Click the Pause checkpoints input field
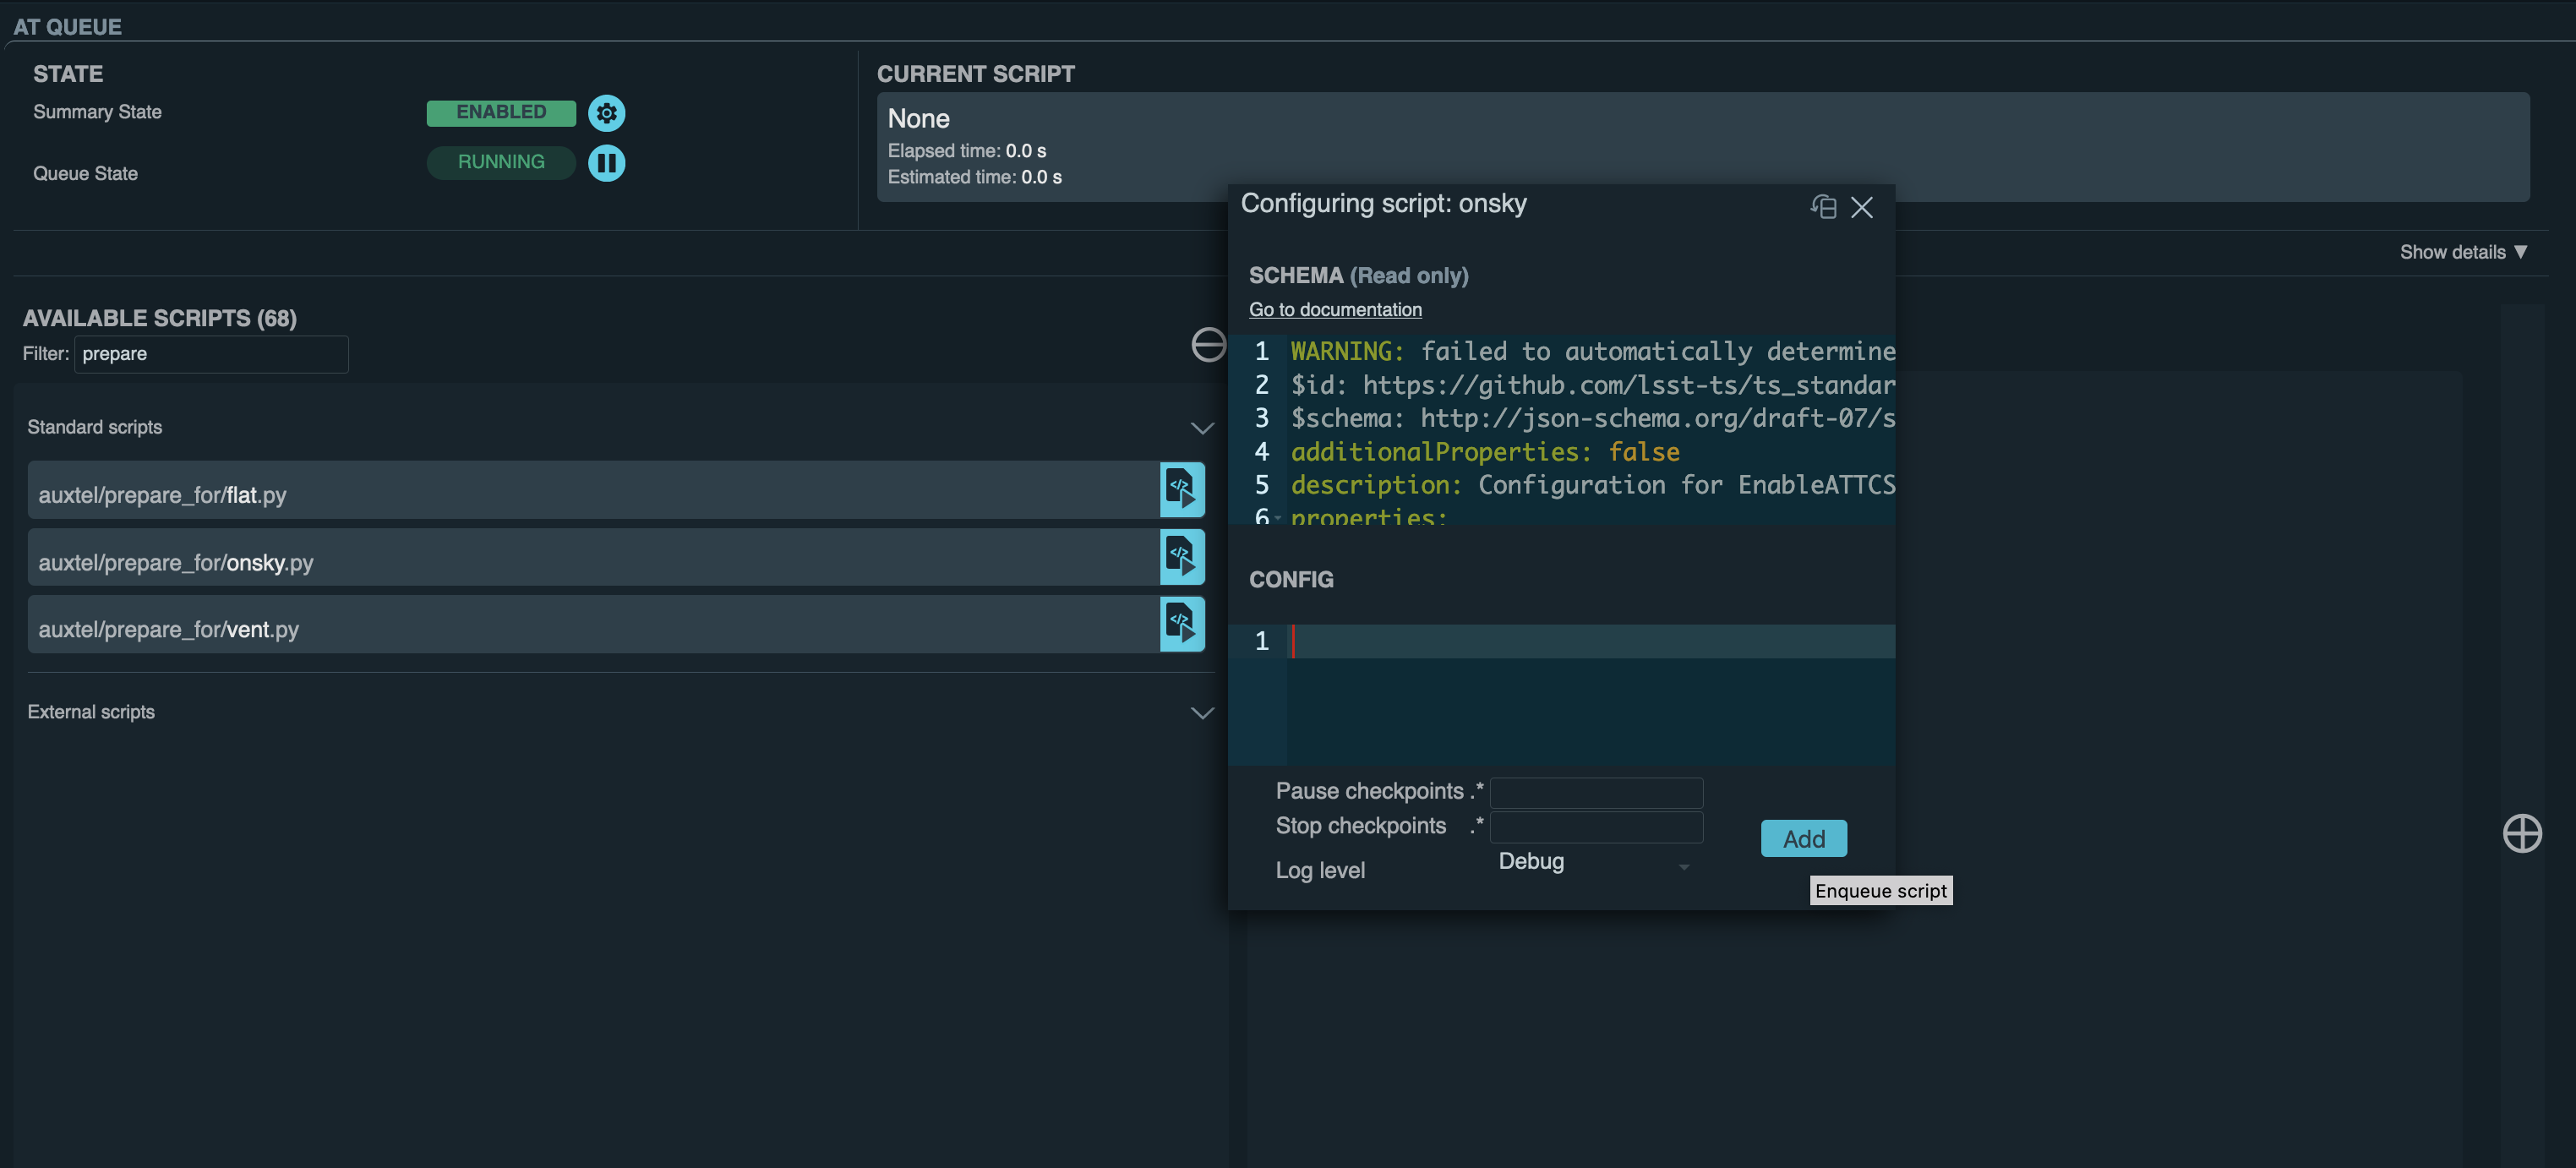2576x1168 pixels. click(1596, 792)
